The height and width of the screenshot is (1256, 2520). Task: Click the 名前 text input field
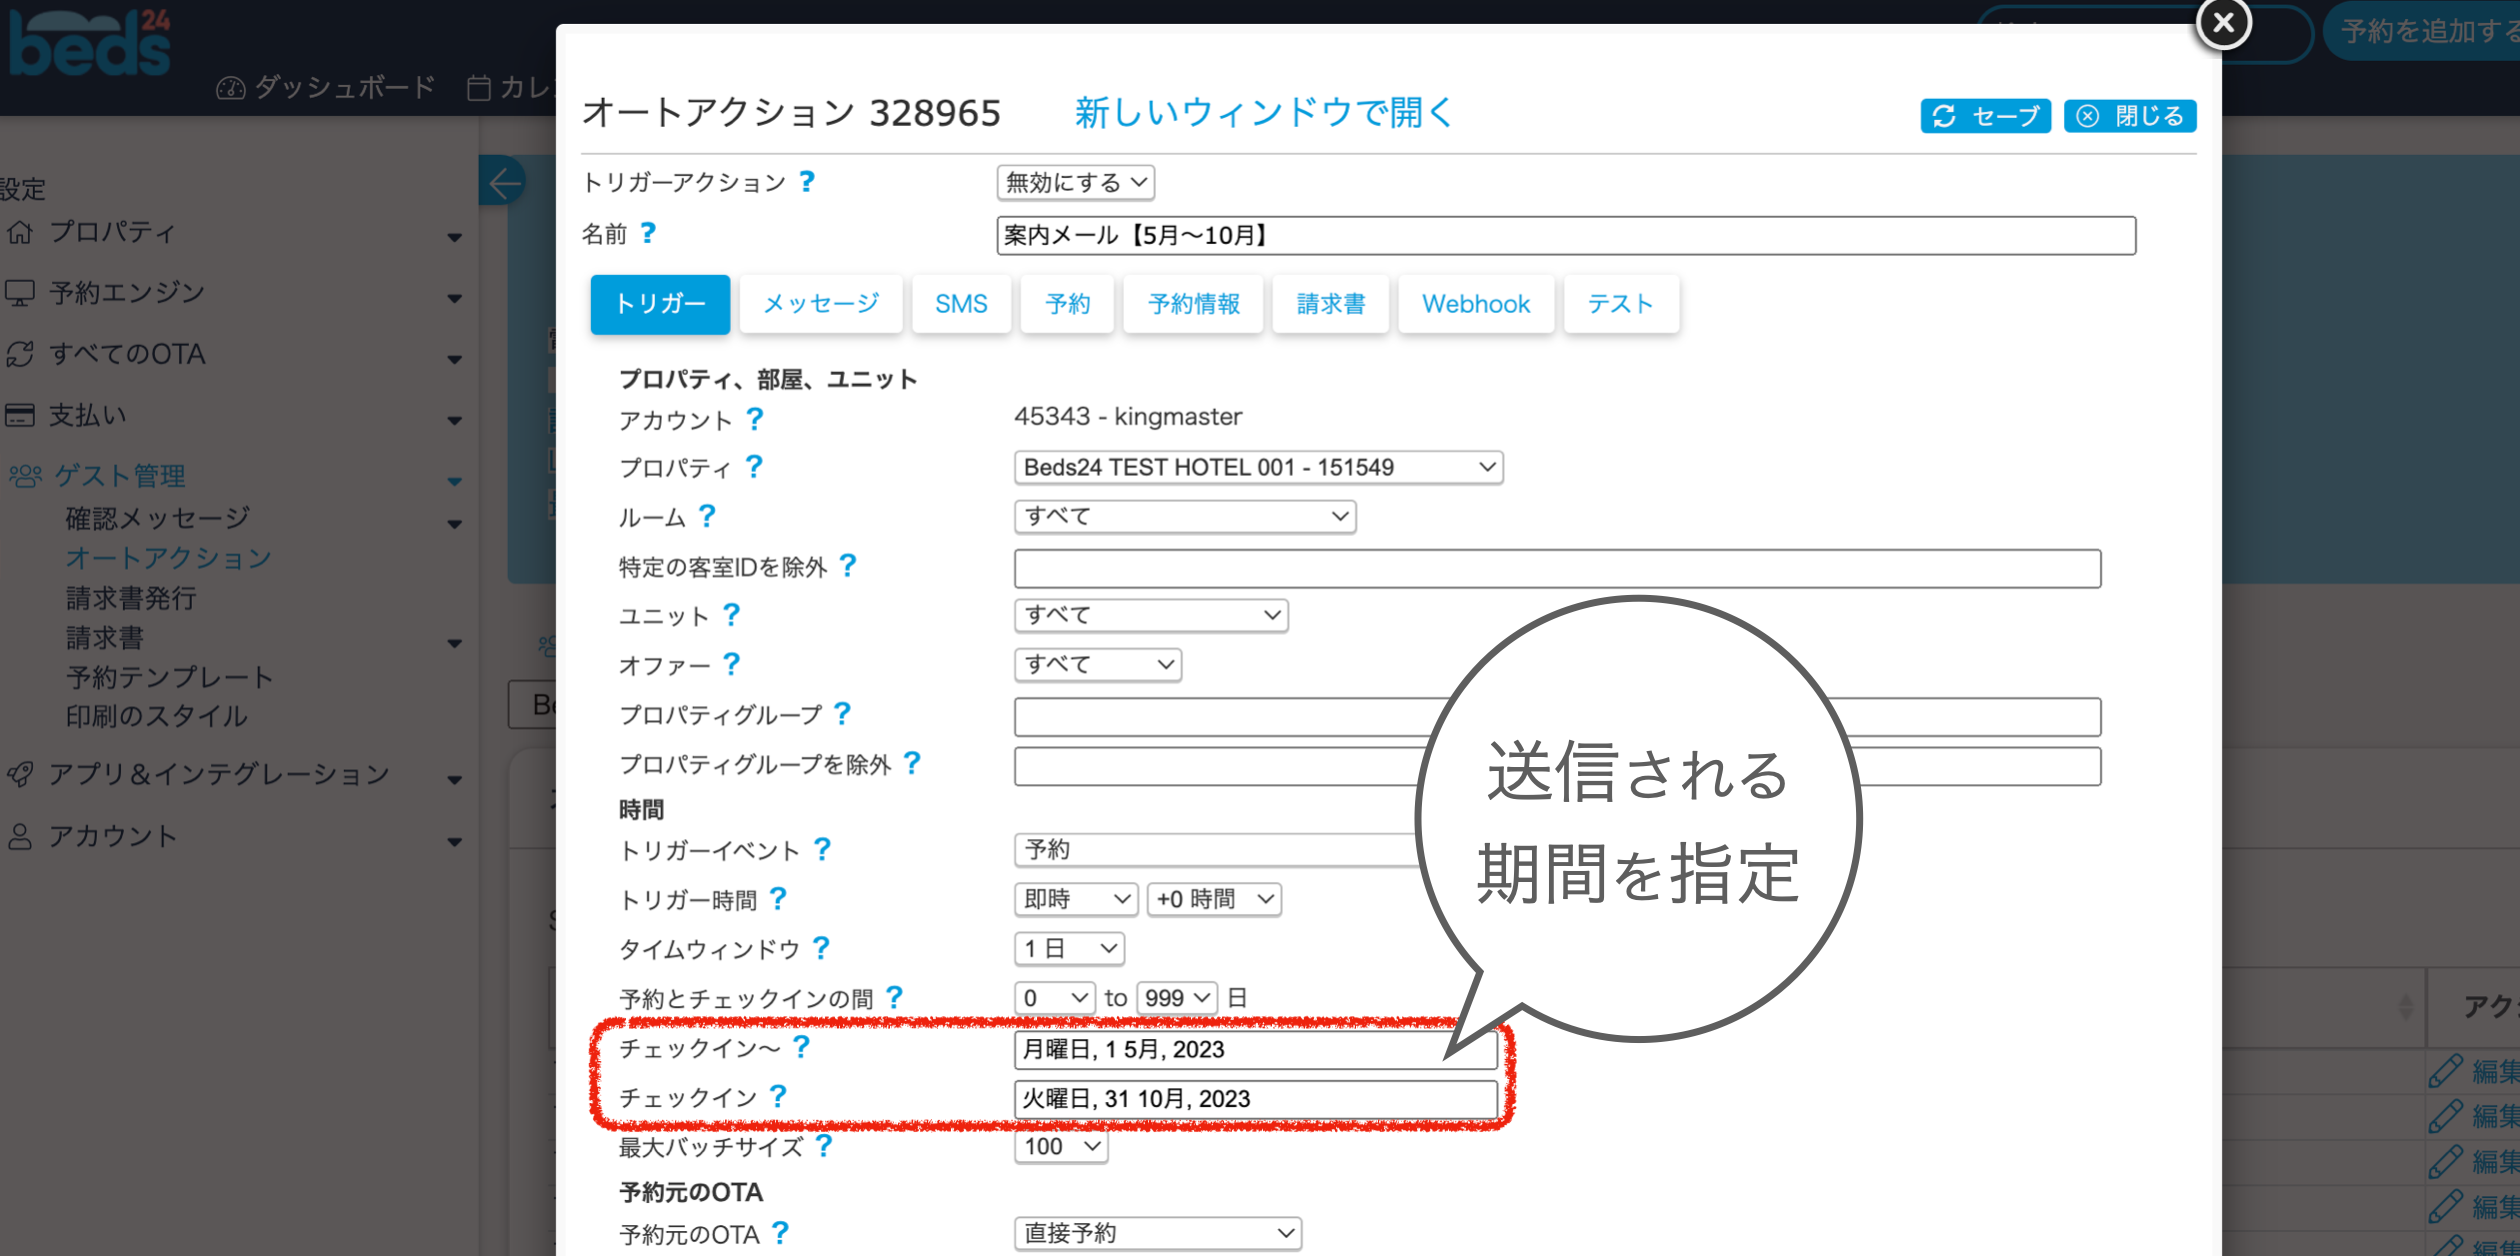point(1565,236)
